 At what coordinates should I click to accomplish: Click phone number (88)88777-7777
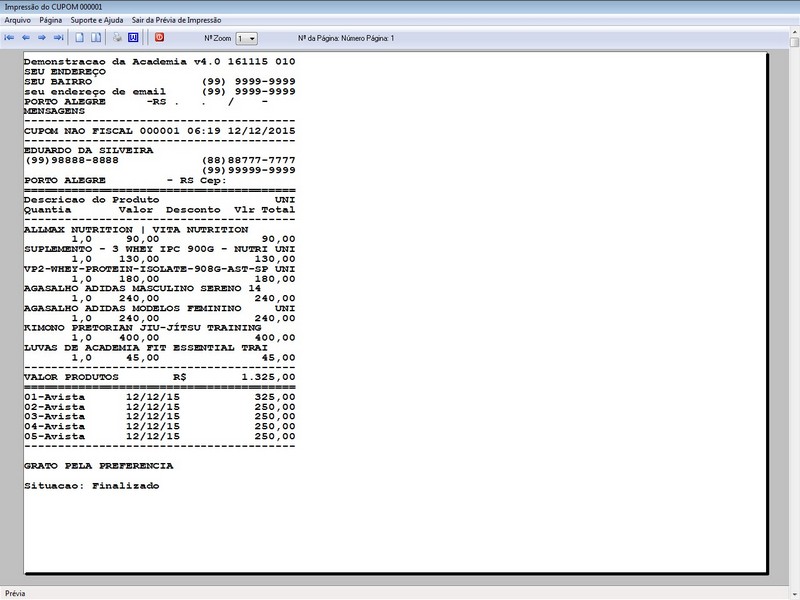[x=248, y=160]
